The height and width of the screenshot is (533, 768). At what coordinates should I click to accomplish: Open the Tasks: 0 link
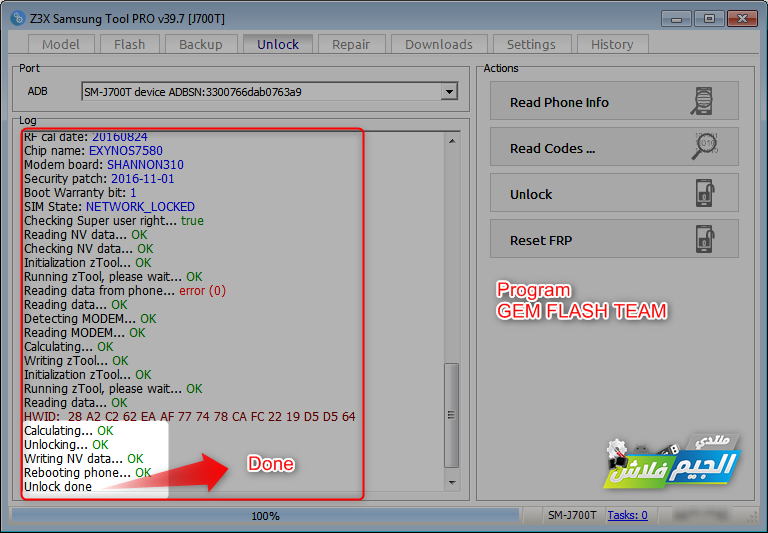[627, 515]
